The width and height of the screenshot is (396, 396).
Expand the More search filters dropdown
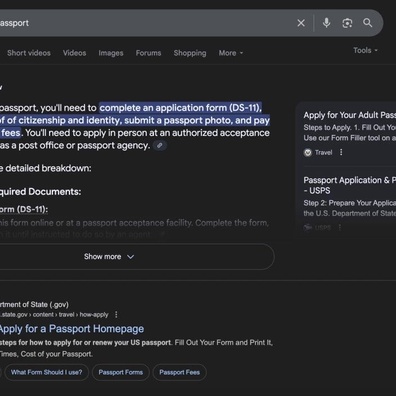pos(231,53)
